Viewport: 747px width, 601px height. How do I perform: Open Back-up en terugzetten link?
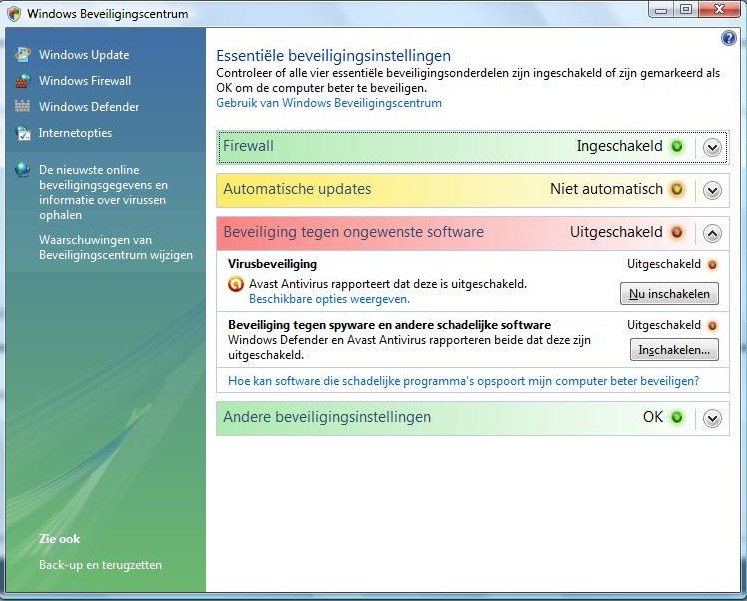coord(101,565)
